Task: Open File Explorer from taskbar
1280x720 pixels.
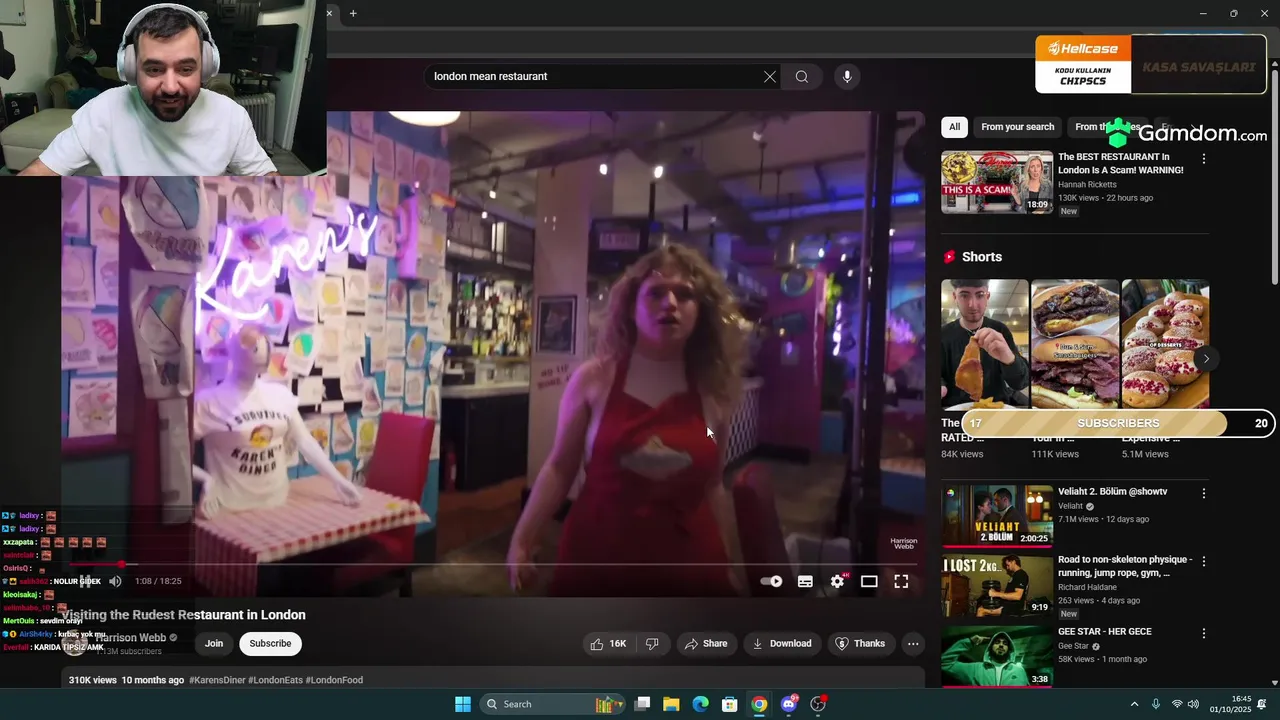Action: point(671,704)
